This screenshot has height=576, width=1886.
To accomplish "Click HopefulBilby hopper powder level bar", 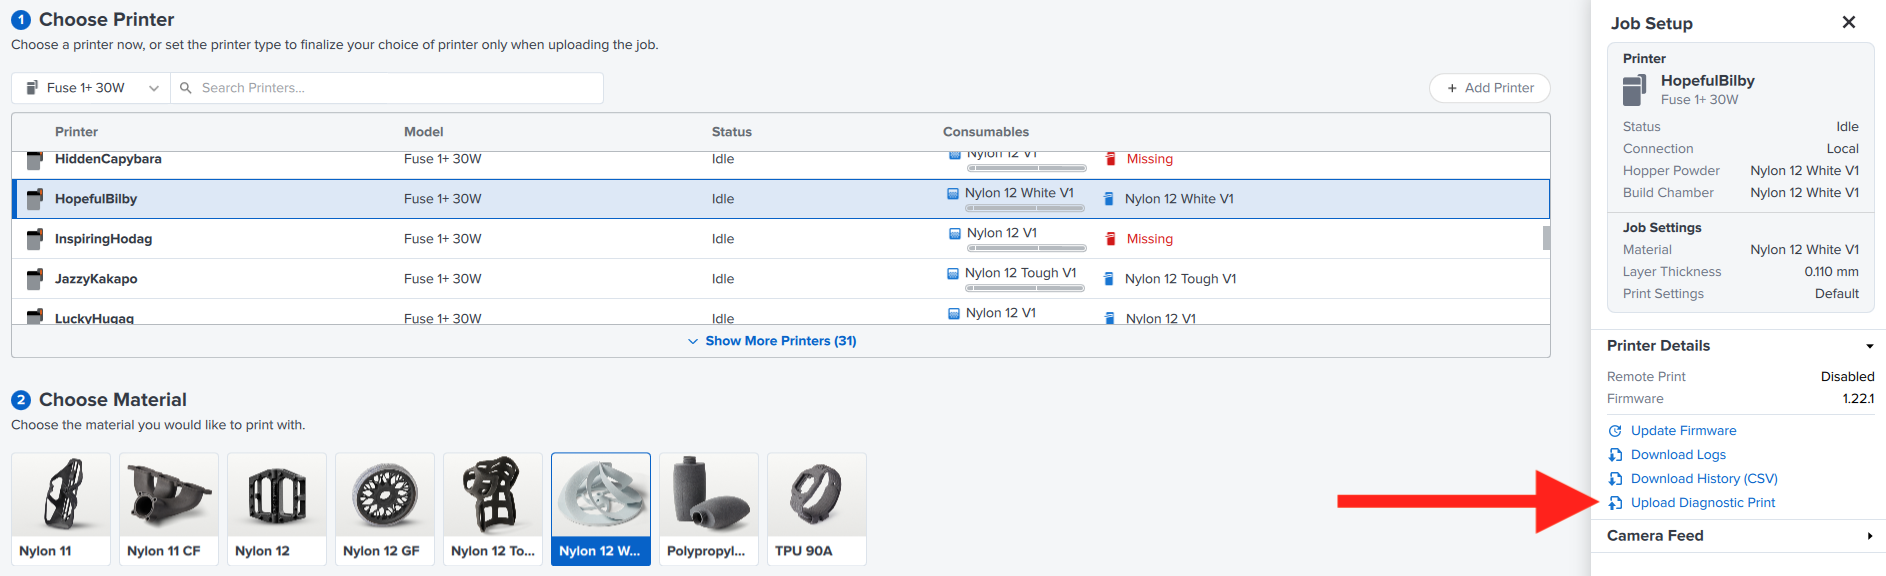I will point(1025,208).
